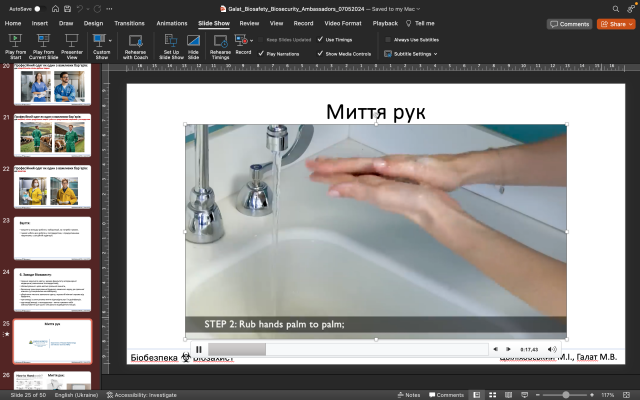The image size is (640, 400).
Task: Open Presenter View
Action: (x=72, y=42)
